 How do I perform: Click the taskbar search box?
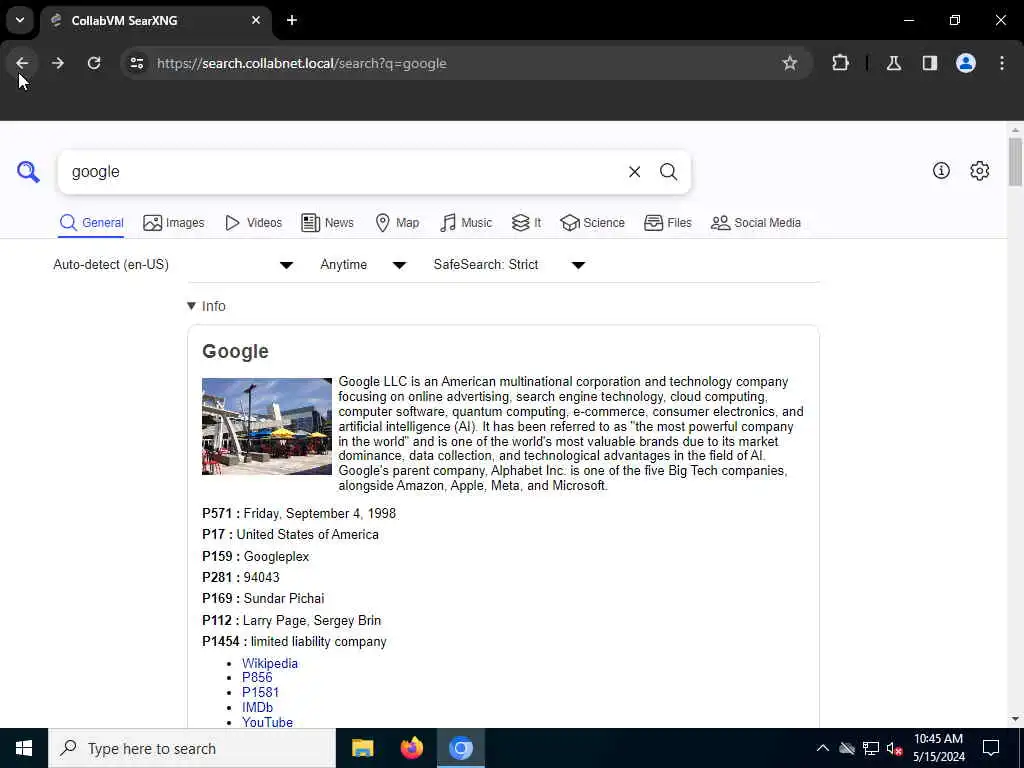[x=192, y=748]
